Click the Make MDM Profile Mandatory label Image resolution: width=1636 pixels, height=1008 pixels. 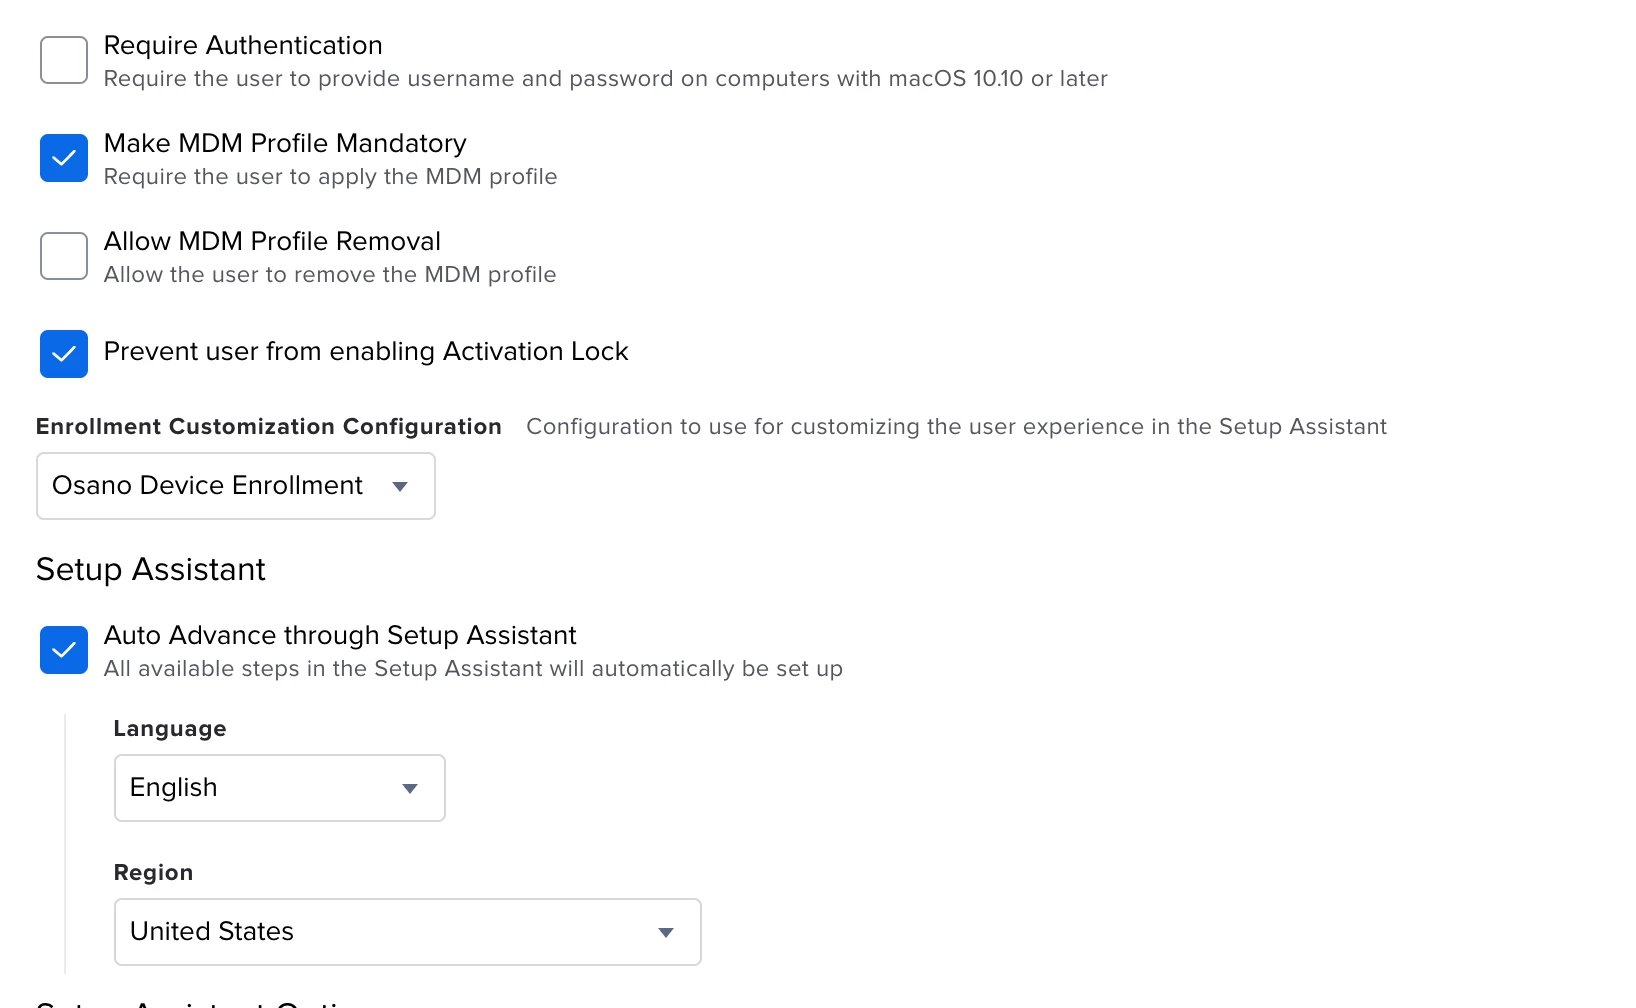point(285,144)
